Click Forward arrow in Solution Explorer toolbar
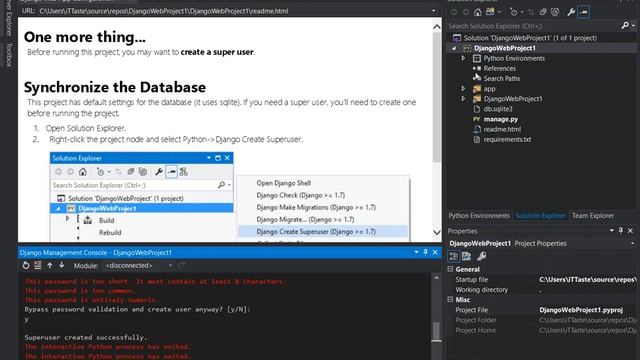This screenshot has height=360, width=640. [x=466, y=12]
